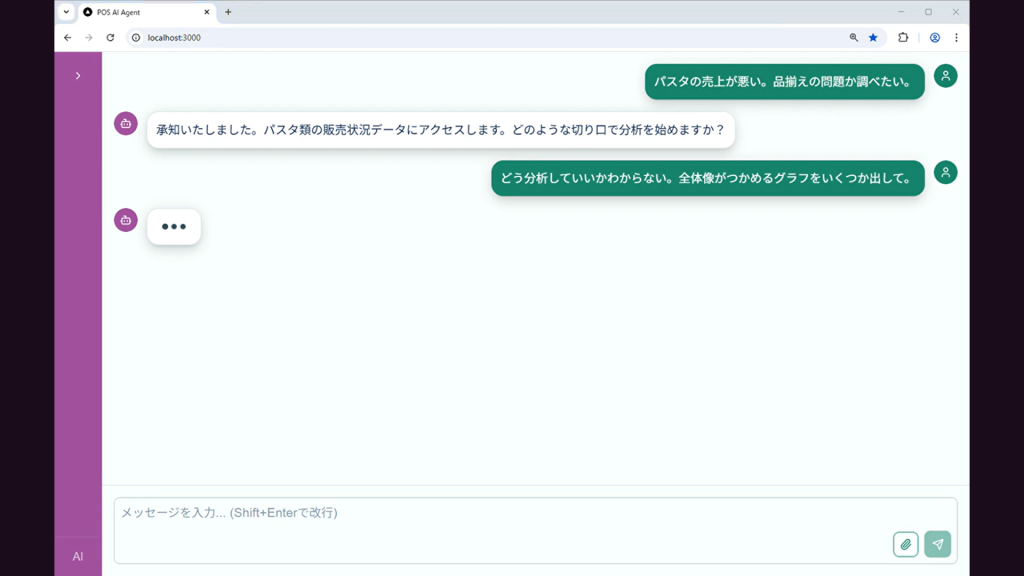Open a new browser tab with the plus
This screenshot has height=576, width=1024.
click(228, 13)
